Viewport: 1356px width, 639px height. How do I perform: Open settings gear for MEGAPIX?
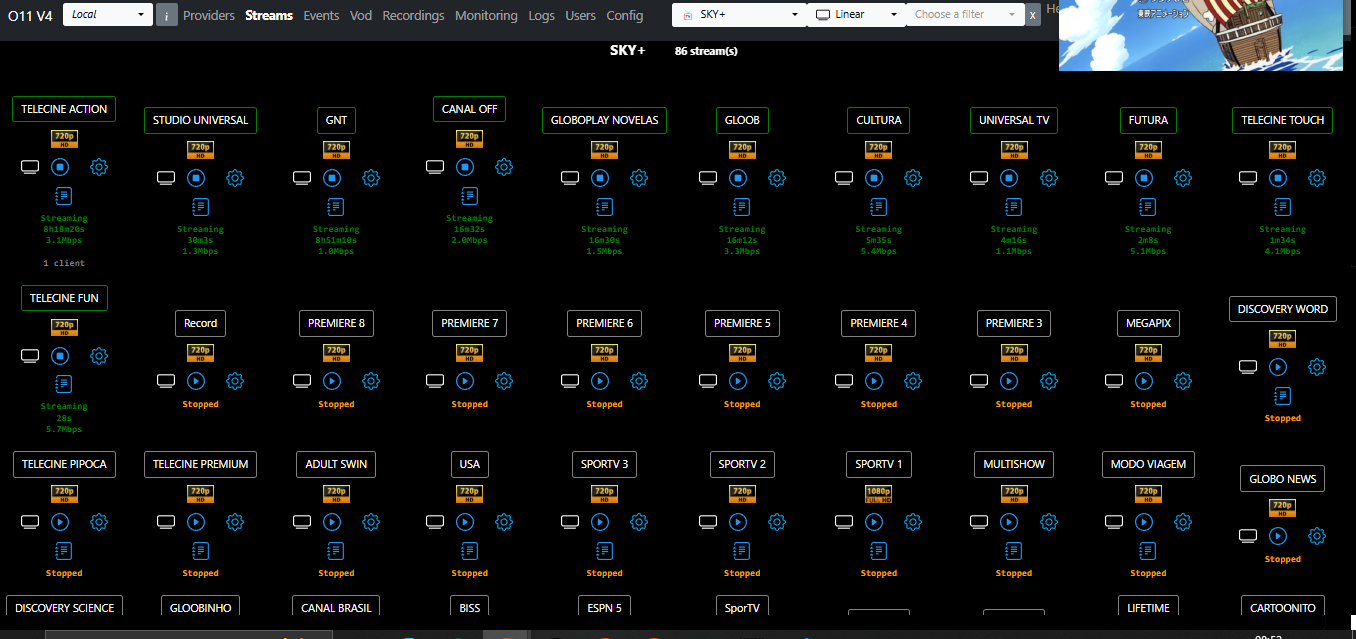point(1183,381)
